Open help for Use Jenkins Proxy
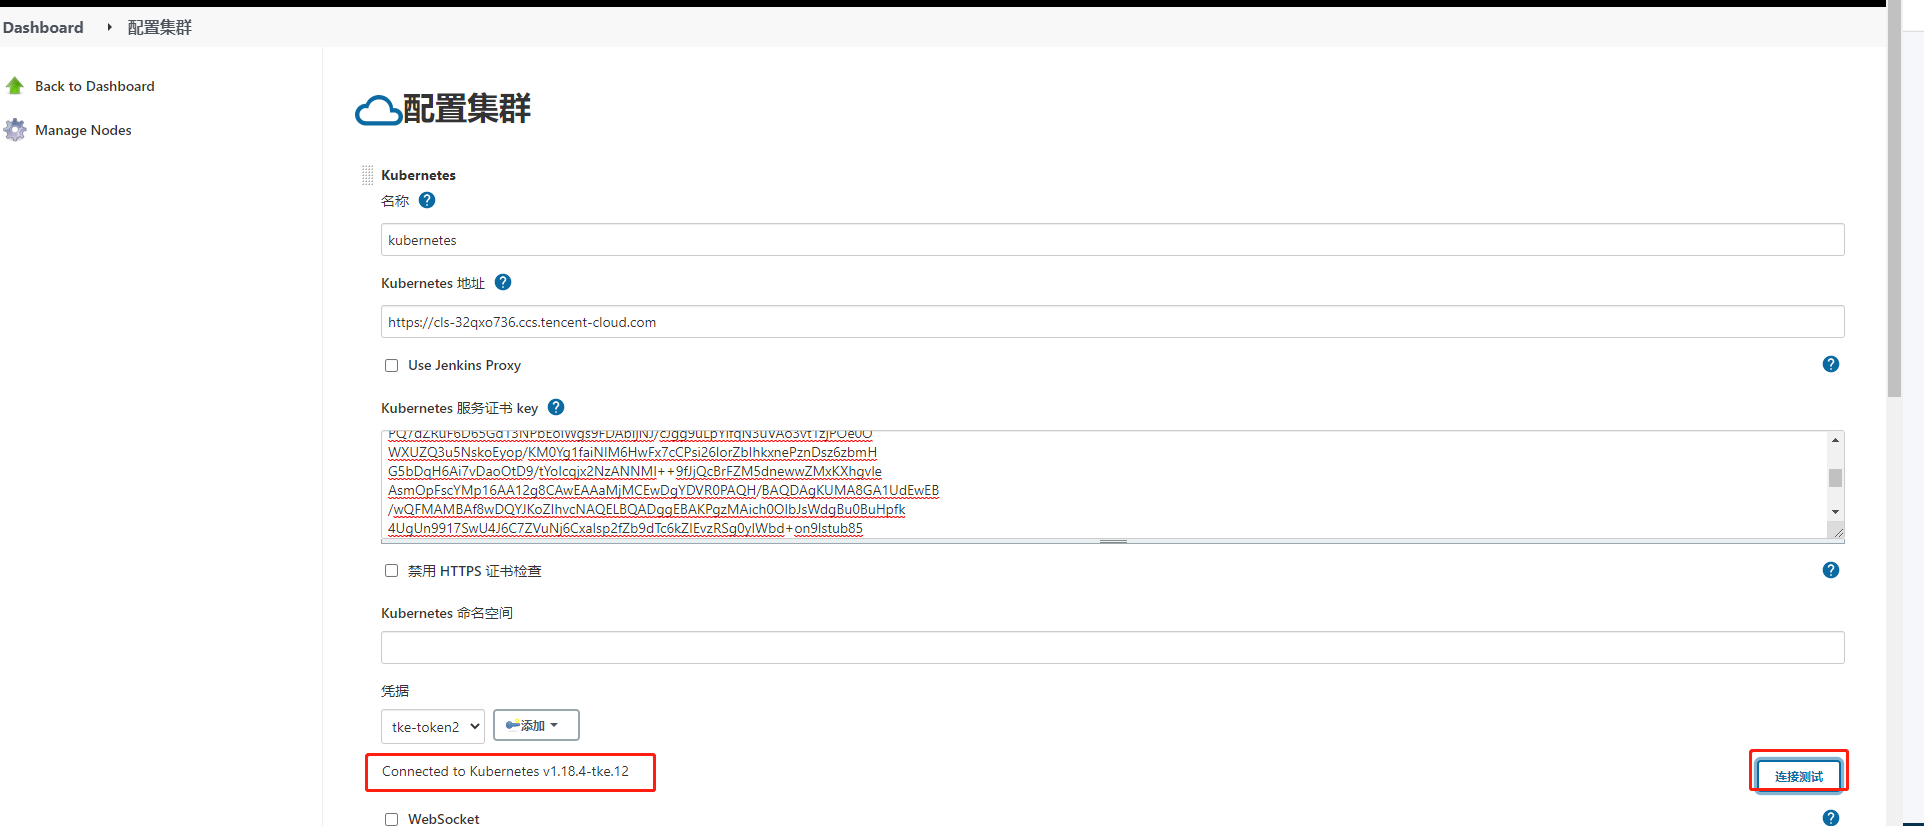 pyautogui.click(x=1830, y=364)
